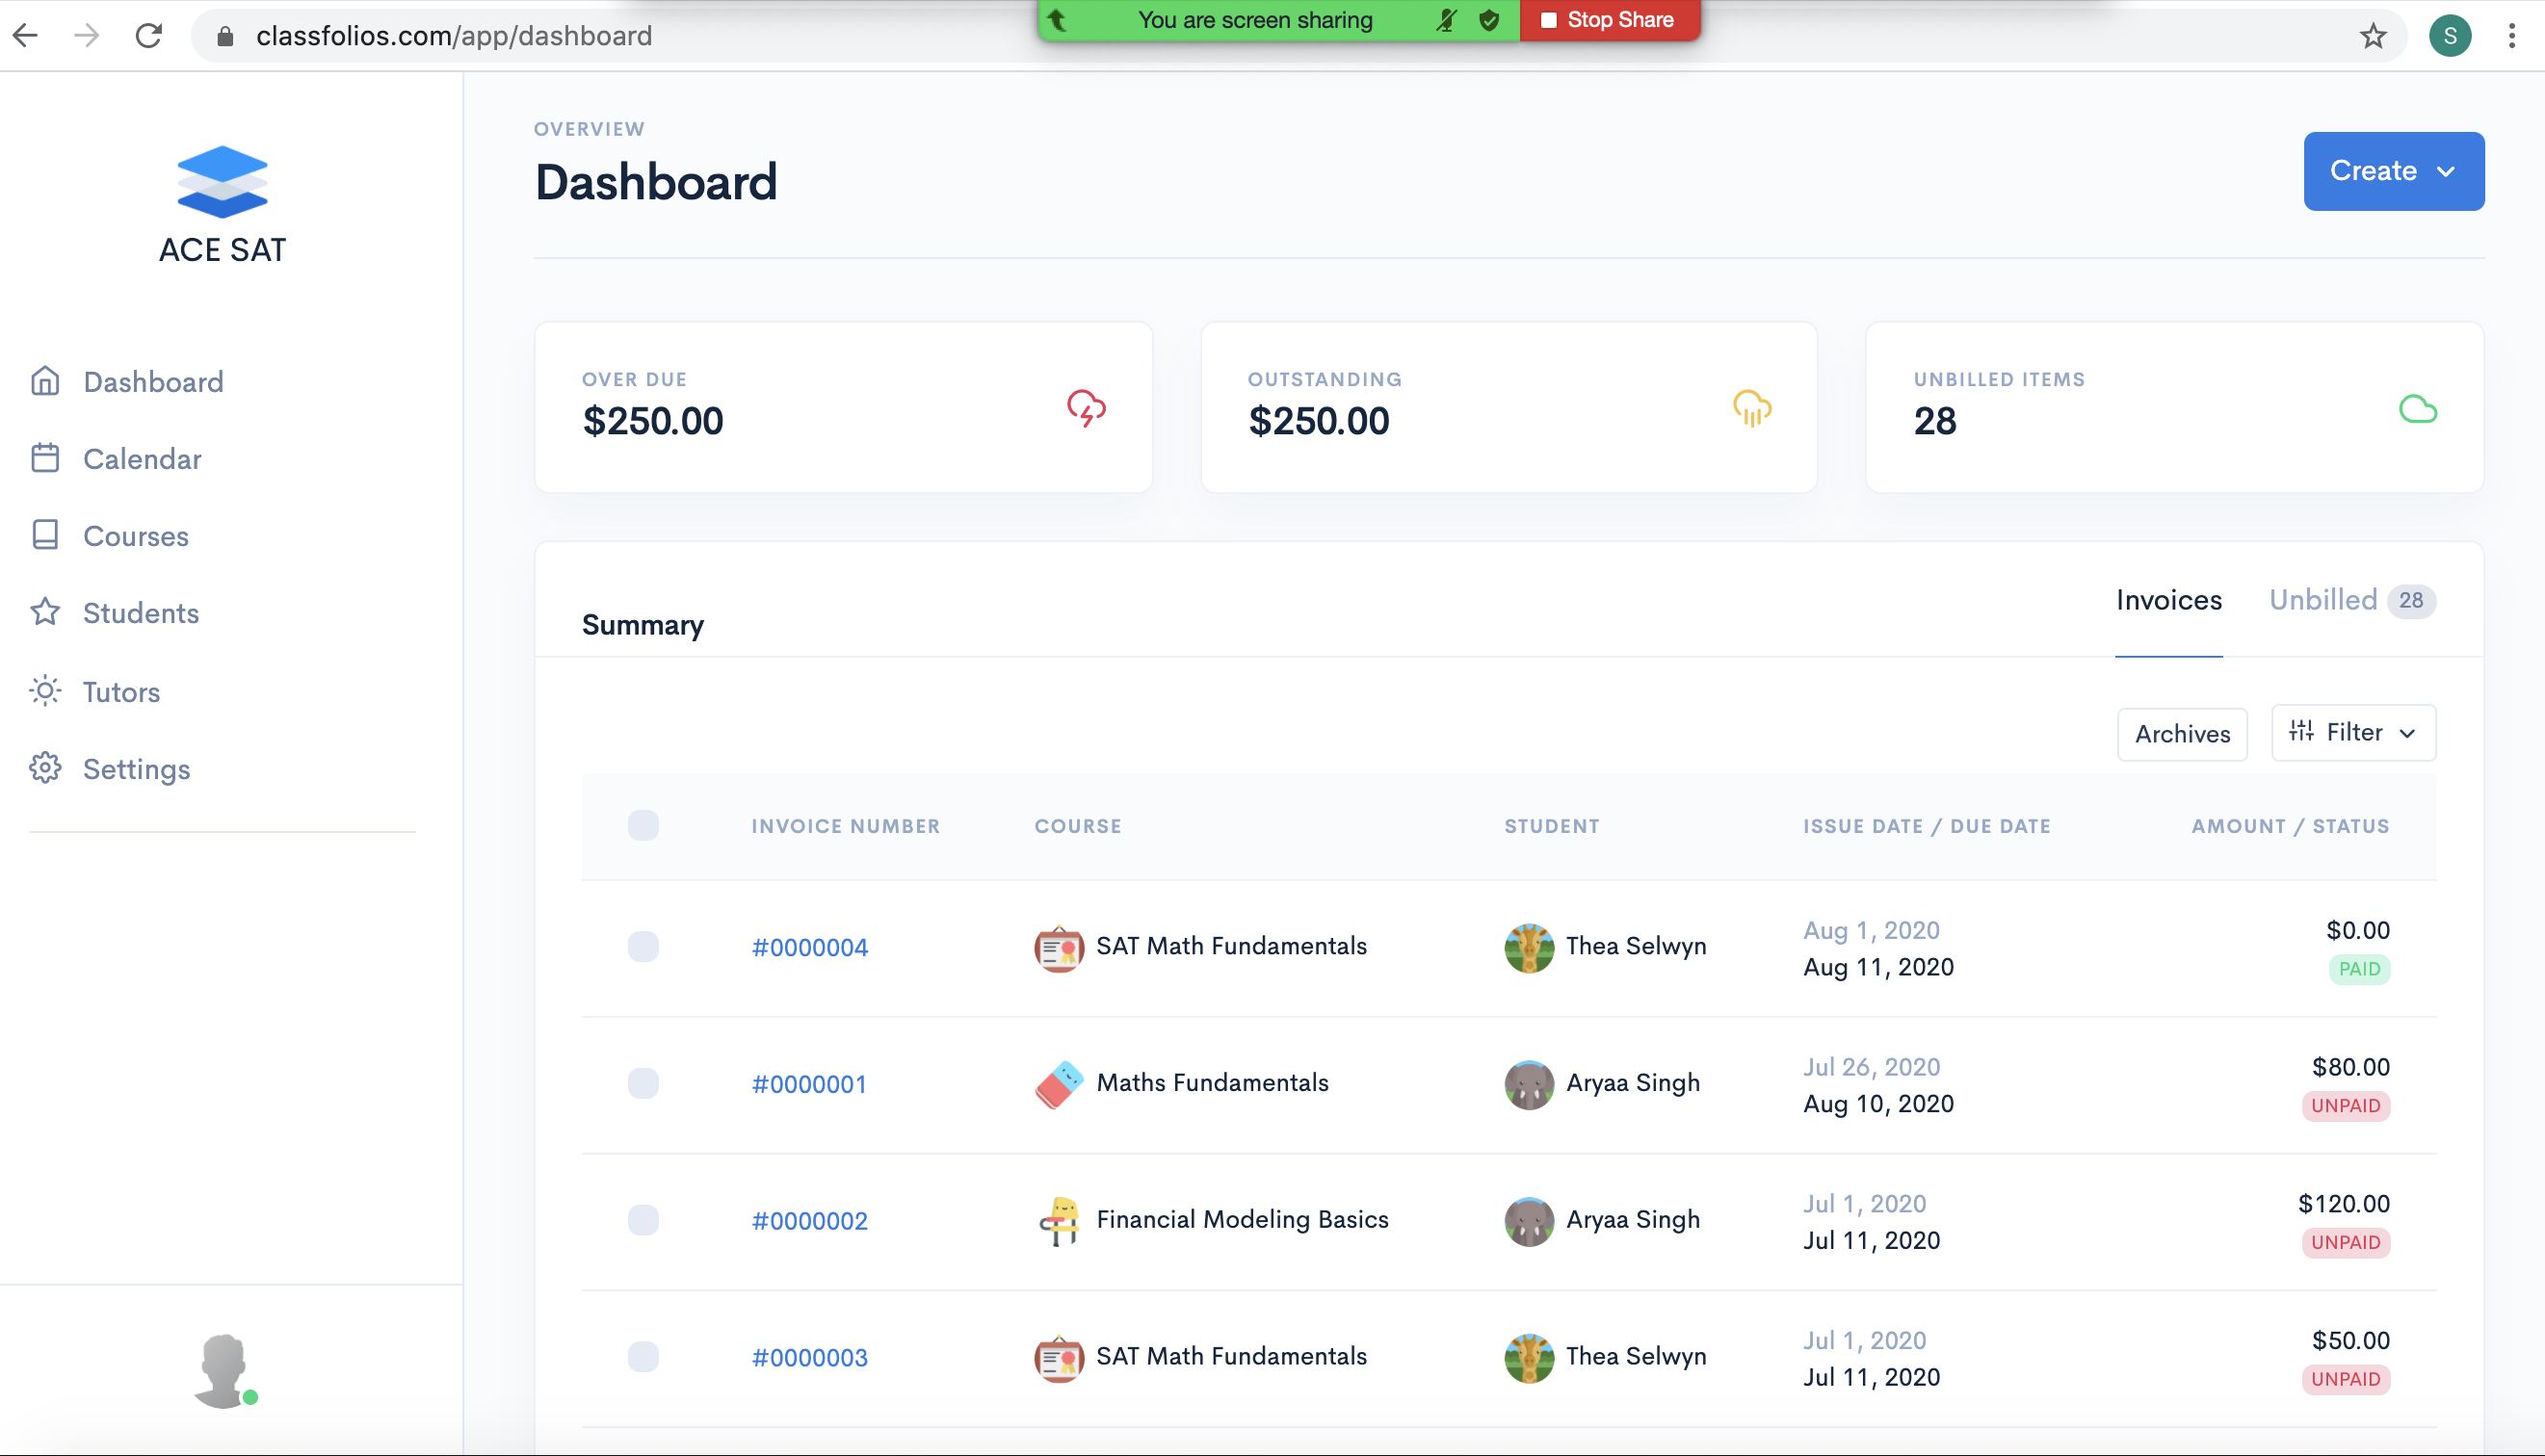Open Settings gear icon in sidebar
The width and height of the screenshot is (2545, 1456).
(x=45, y=768)
